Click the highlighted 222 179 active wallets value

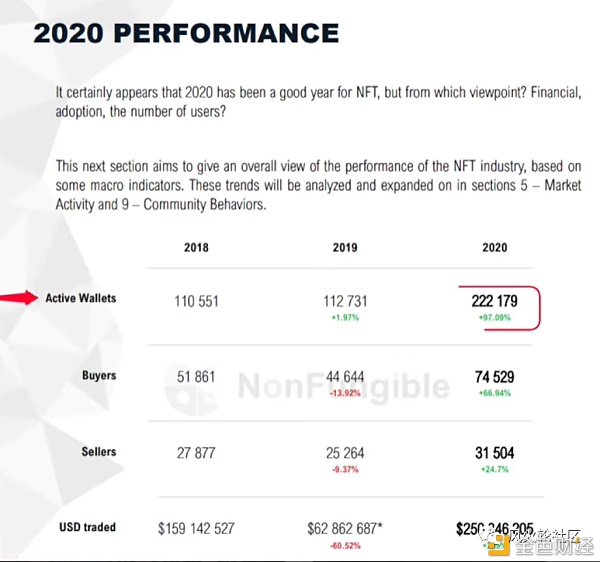(493, 301)
